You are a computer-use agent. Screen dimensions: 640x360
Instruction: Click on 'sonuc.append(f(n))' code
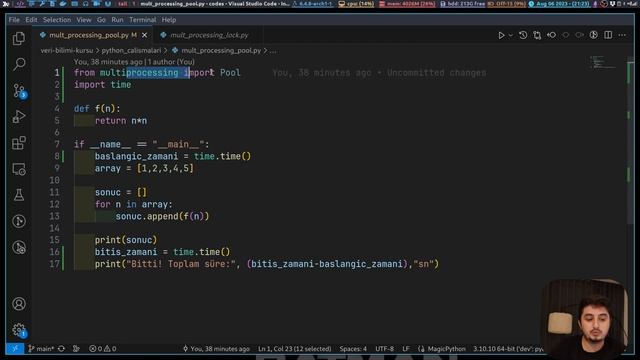point(162,216)
